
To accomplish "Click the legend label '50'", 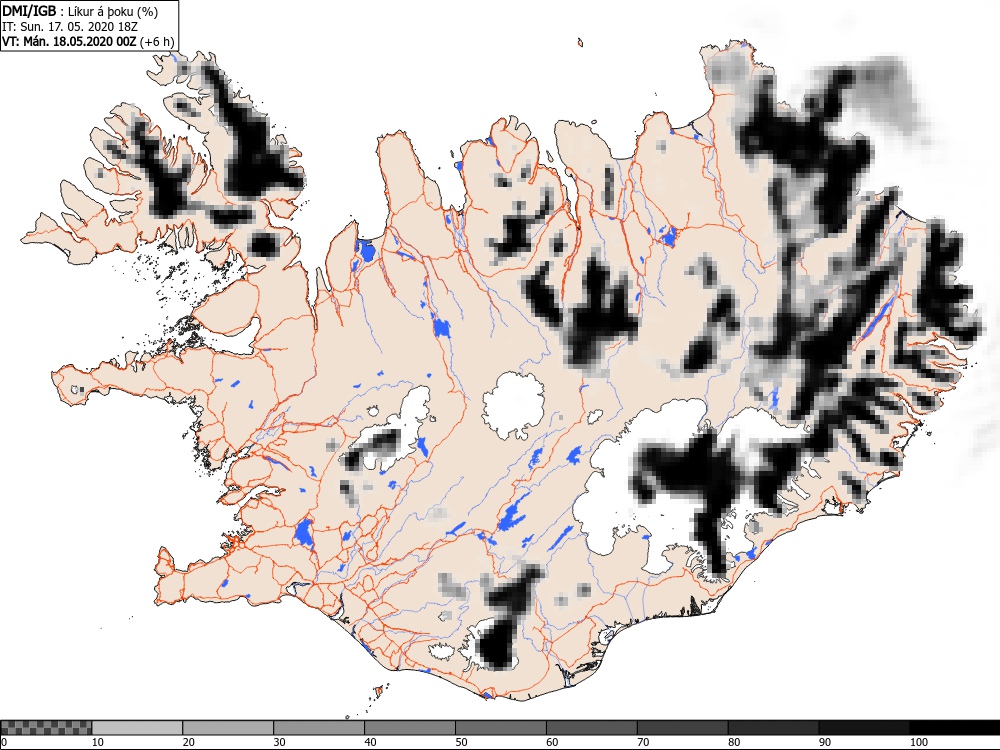I will (x=461, y=742).
